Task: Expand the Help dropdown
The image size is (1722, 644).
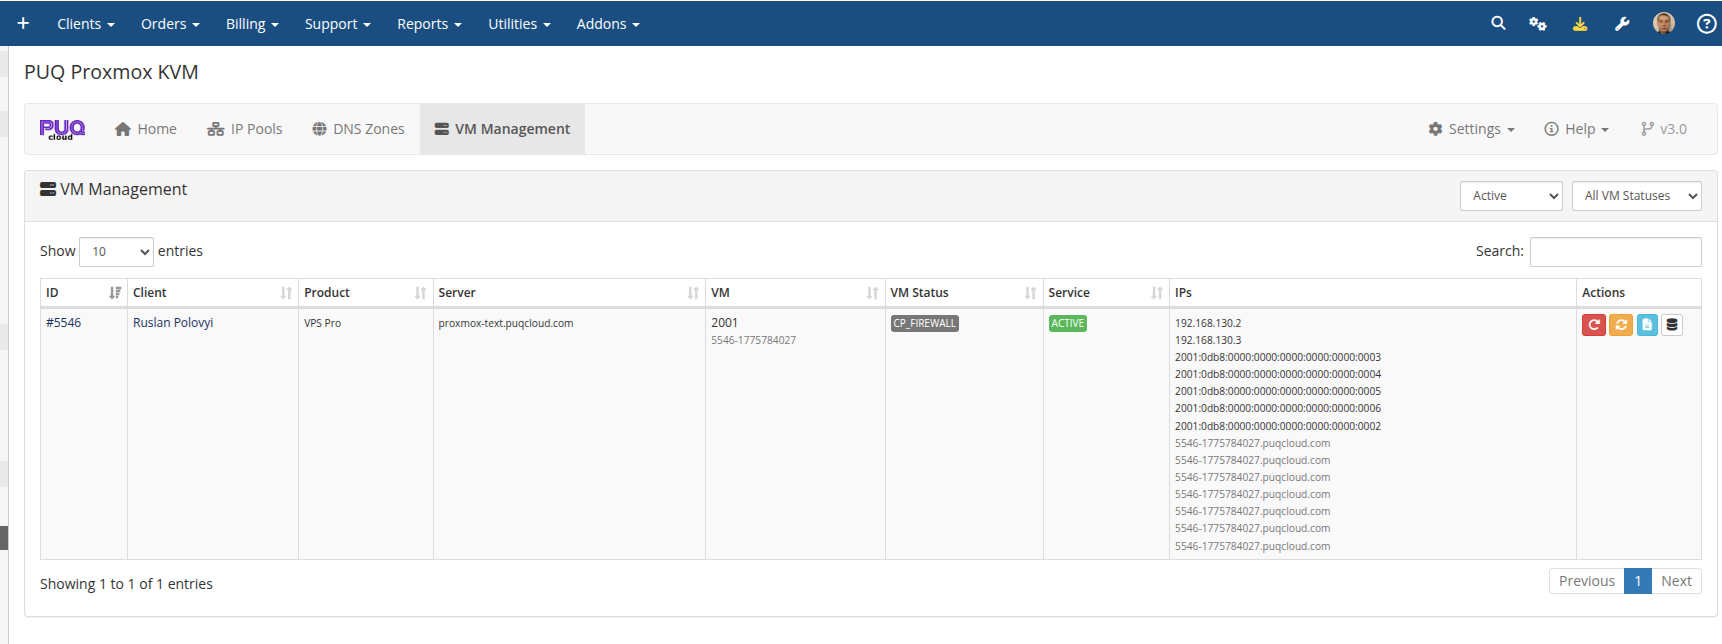Action: pos(1576,129)
